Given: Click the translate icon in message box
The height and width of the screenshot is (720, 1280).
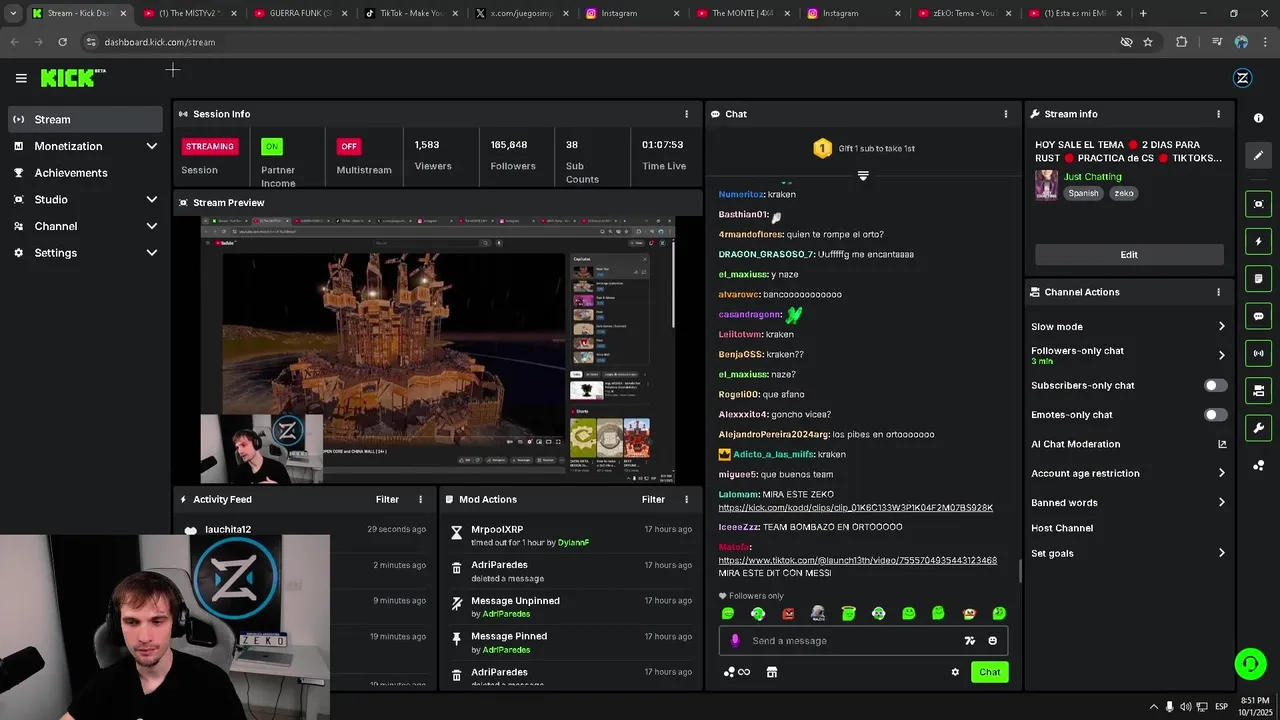Looking at the screenshot, I should tap(969, 641).
